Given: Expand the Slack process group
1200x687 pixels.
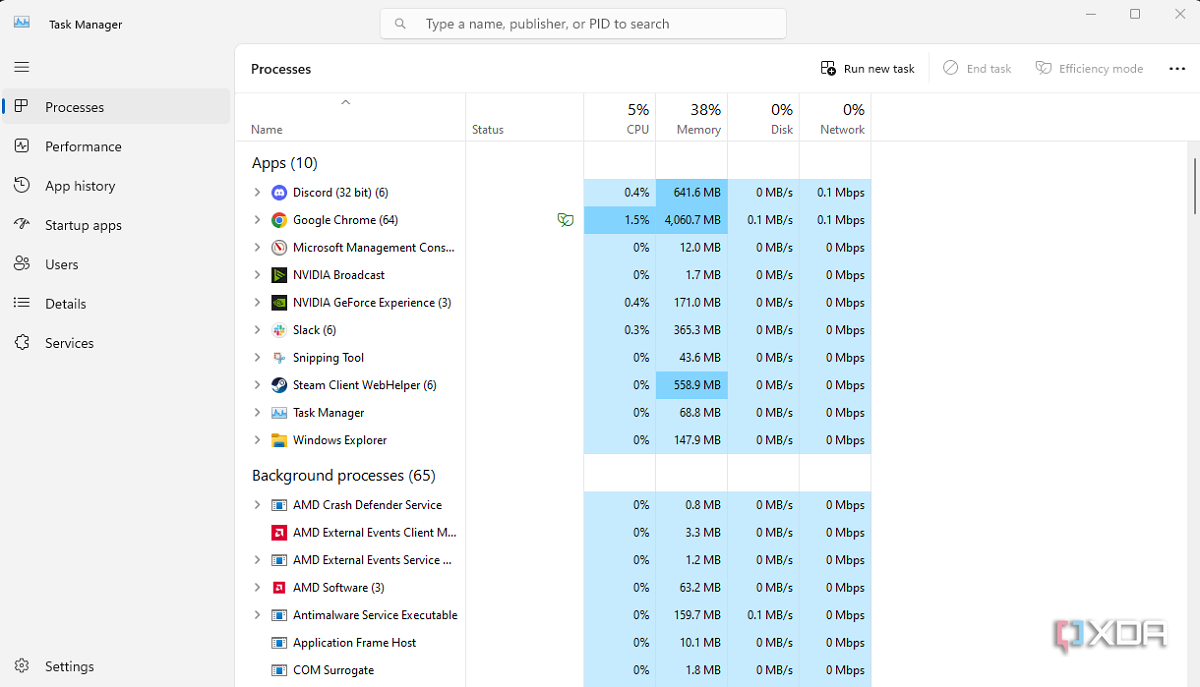Looking at the screenshot, I should [258, 329].
